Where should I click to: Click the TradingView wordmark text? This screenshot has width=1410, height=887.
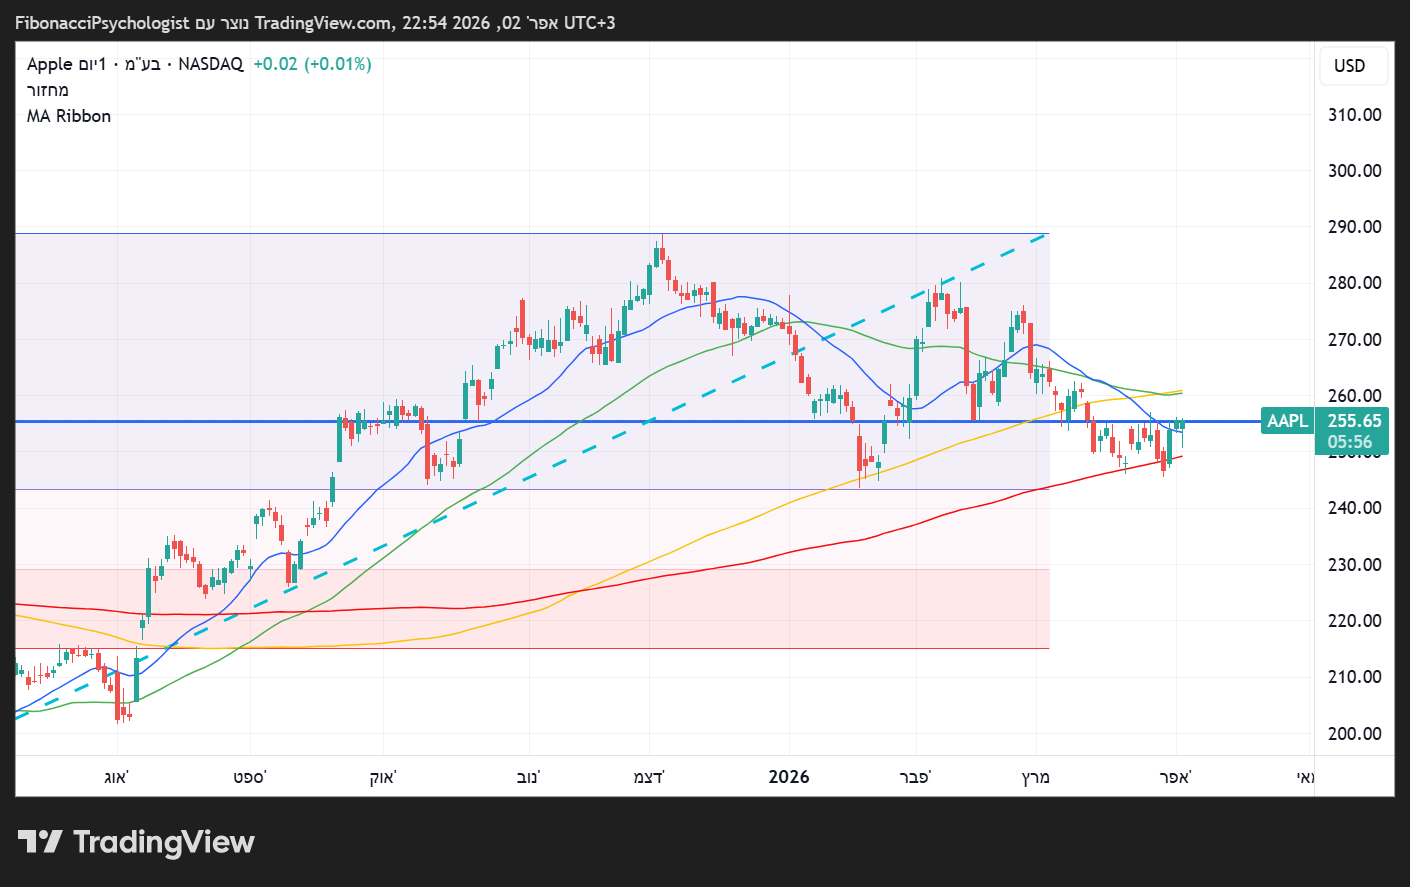[164, 842]
